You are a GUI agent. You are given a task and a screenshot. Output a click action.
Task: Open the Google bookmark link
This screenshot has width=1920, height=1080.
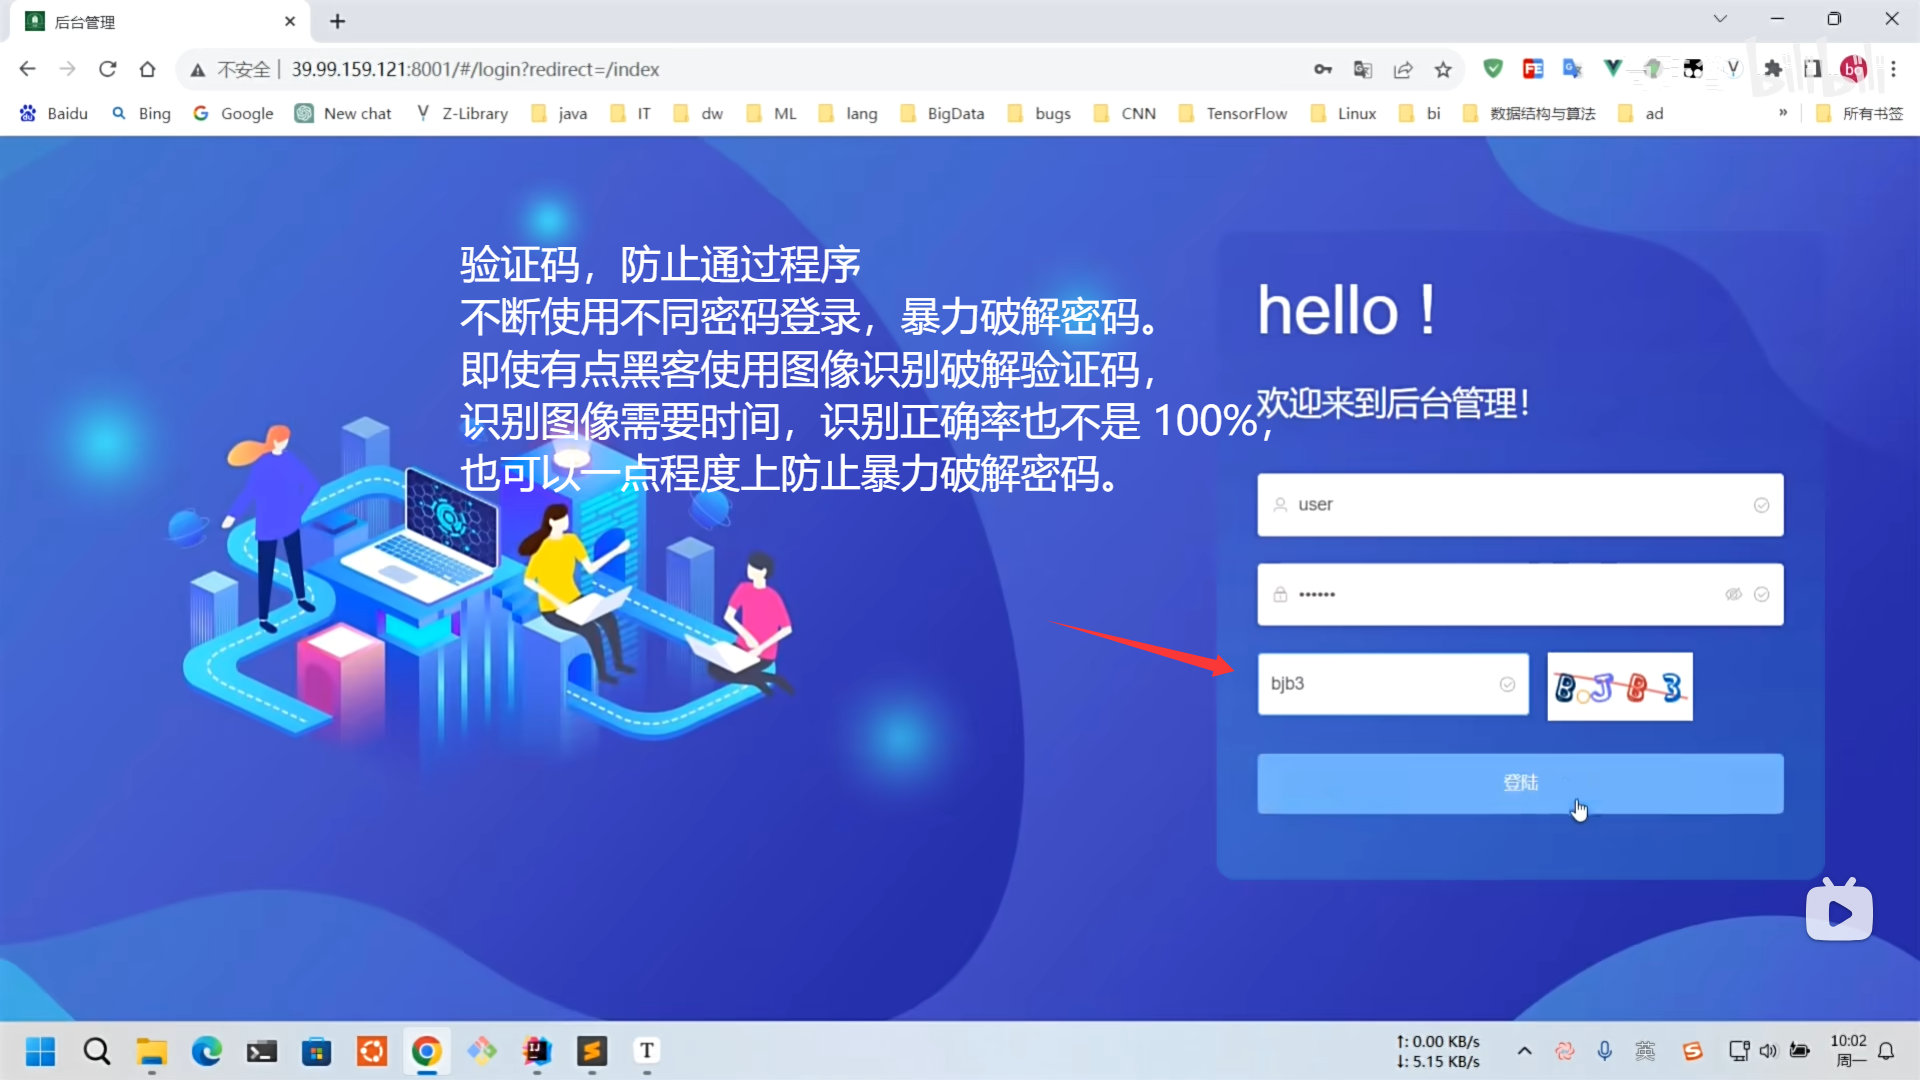[234, 113]
